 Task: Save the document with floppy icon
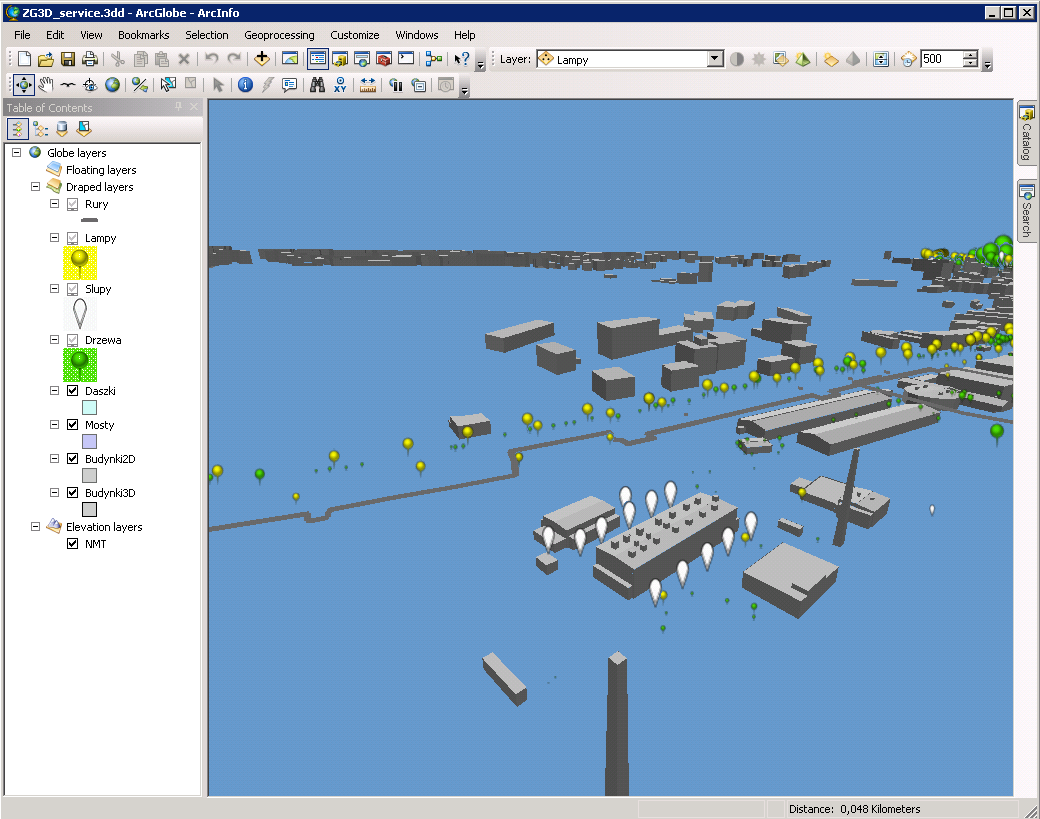tap(68, 59)
